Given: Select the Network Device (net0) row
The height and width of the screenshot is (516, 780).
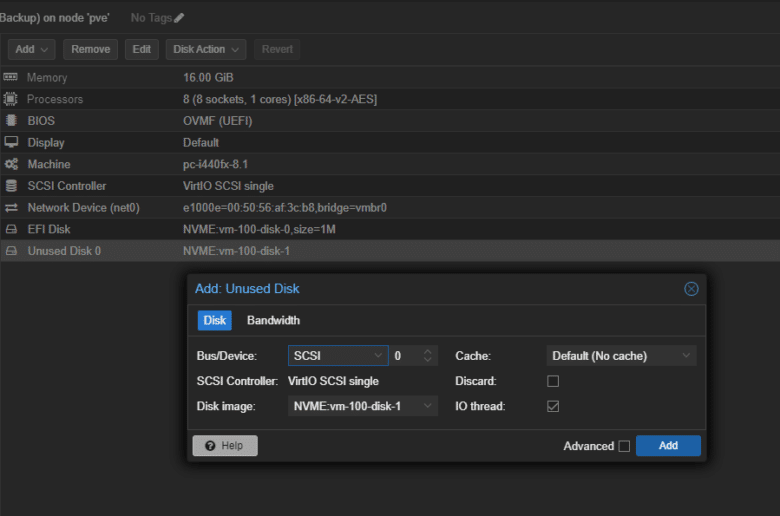Looking at the screenshot, I should (390, 207).
